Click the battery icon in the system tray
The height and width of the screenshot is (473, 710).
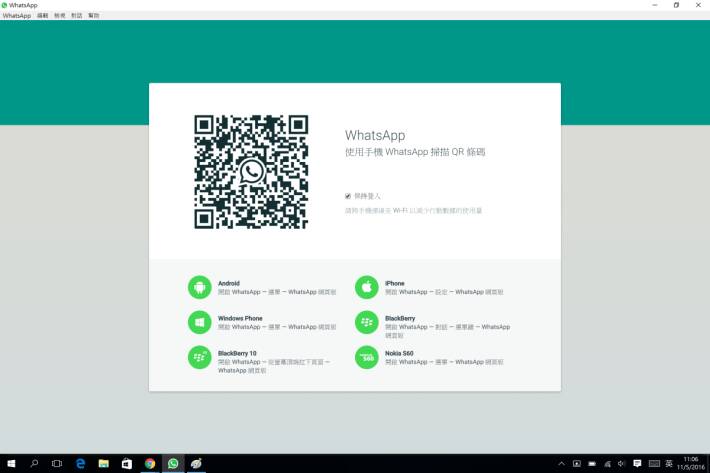(592, 463)
